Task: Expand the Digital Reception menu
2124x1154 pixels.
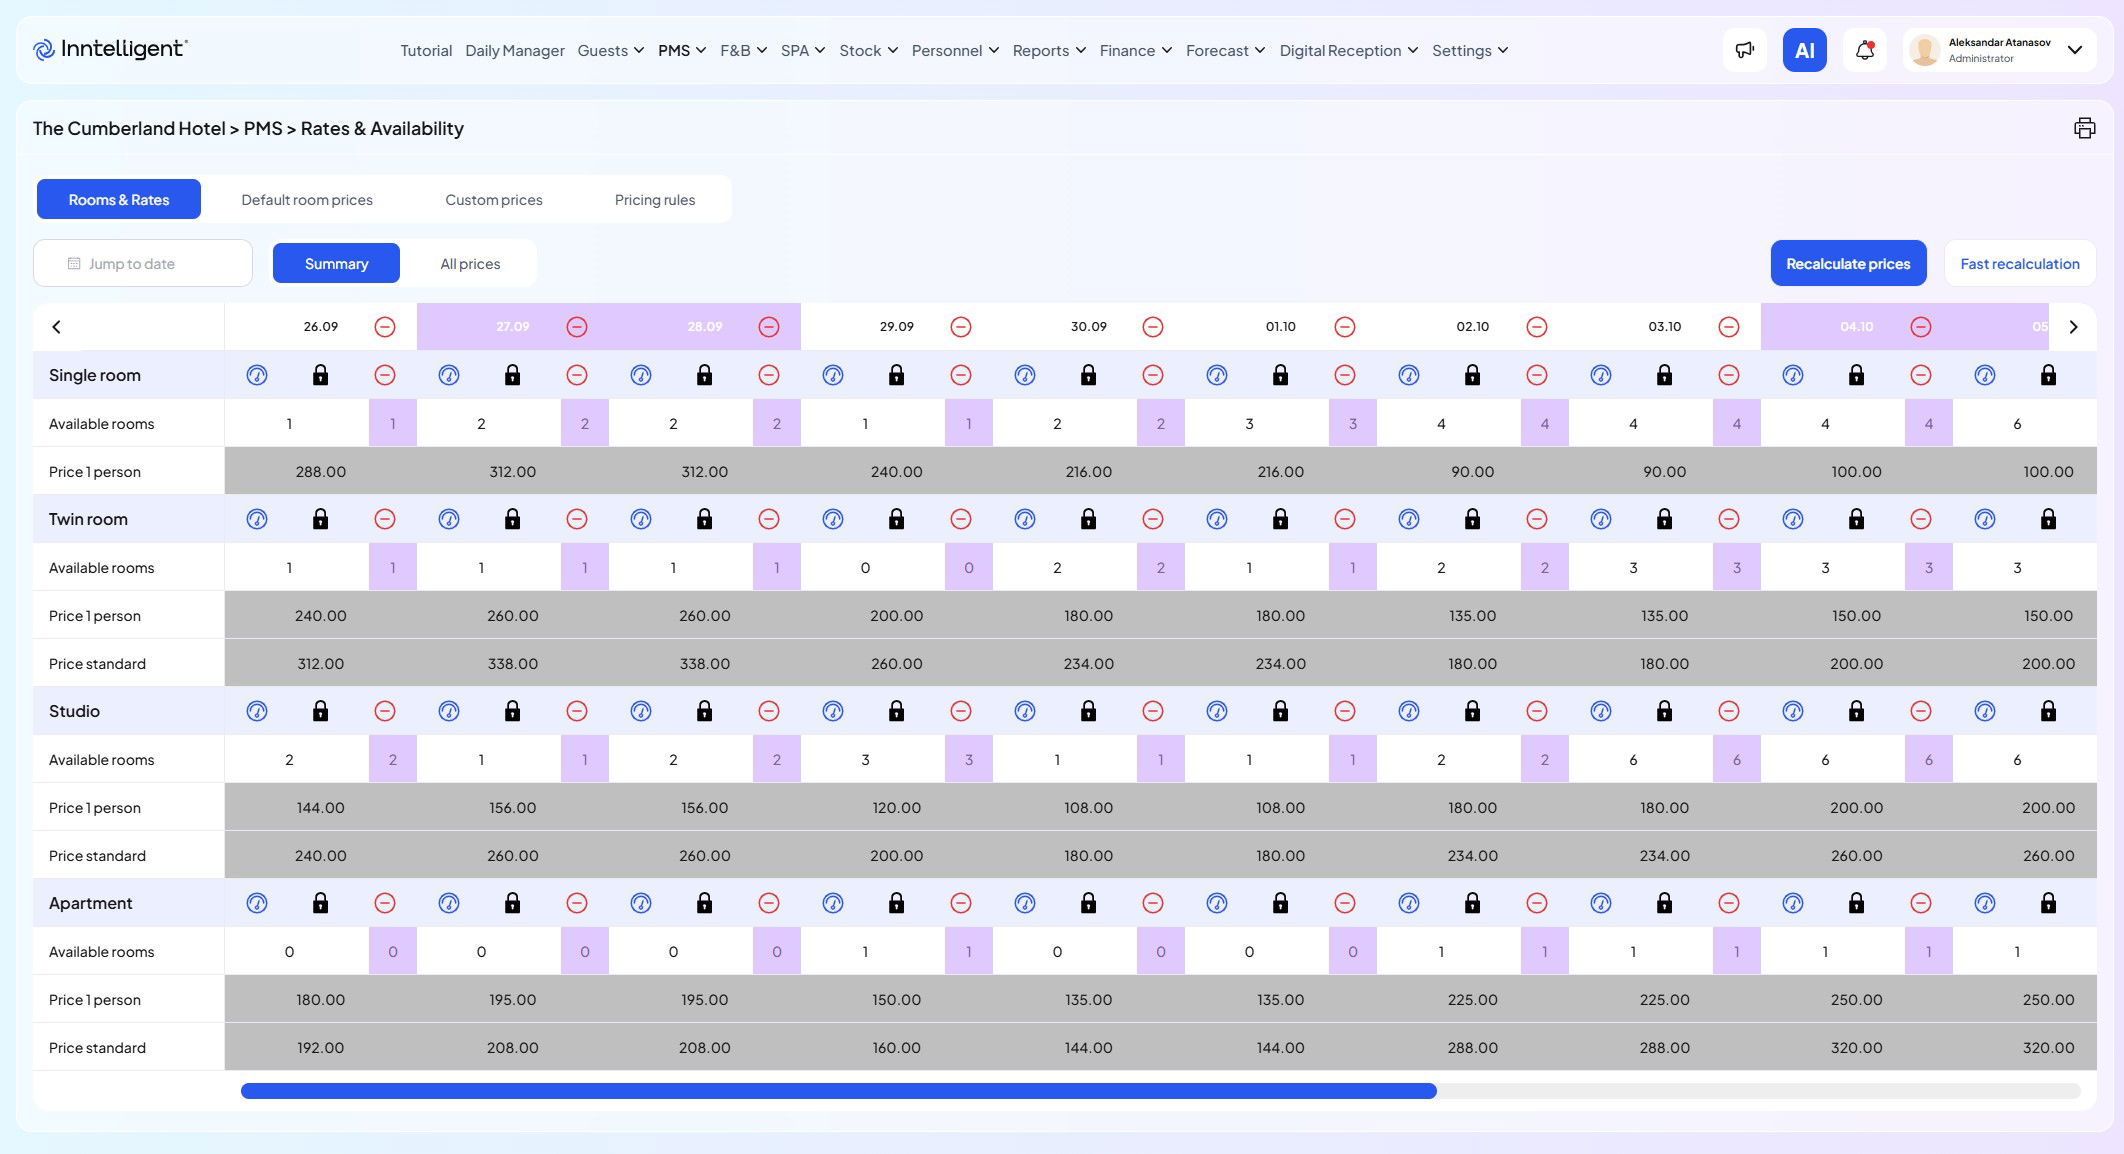Action: pos(1348,50)
